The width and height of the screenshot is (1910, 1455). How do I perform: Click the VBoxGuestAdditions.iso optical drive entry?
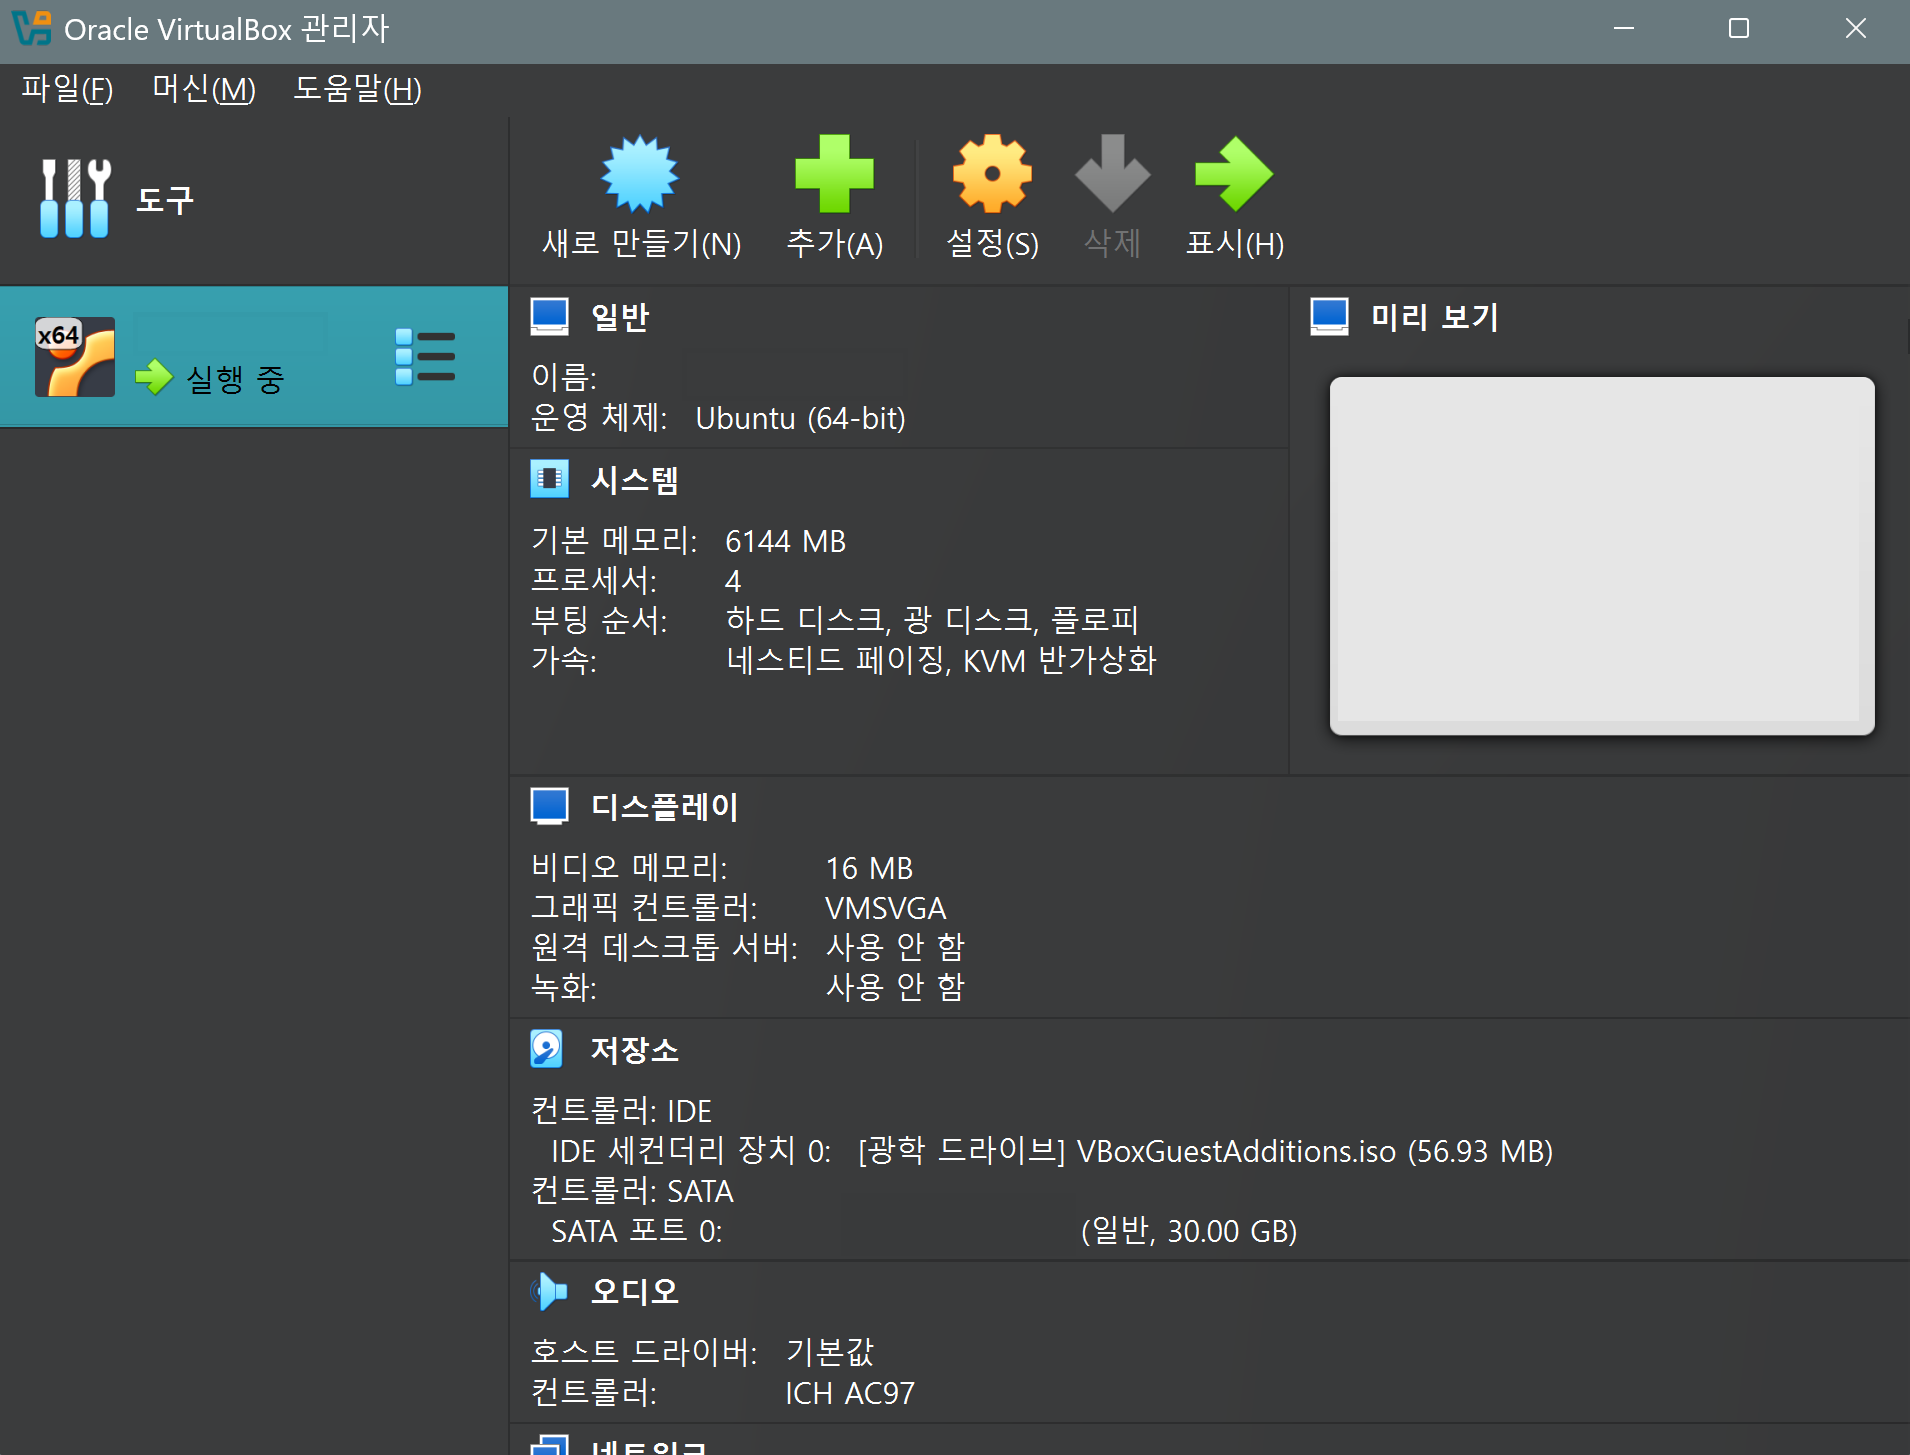pyautogui.click(x=1204, y=1151)
